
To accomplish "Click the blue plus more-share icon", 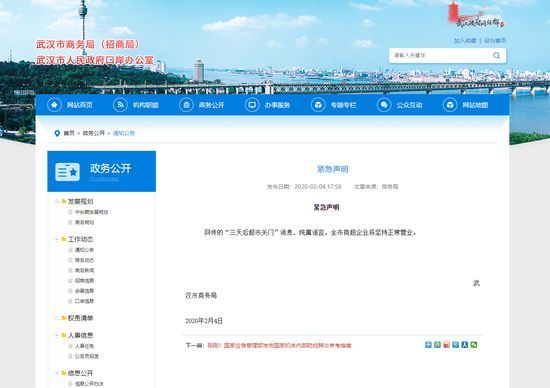I will pos(428,345).
